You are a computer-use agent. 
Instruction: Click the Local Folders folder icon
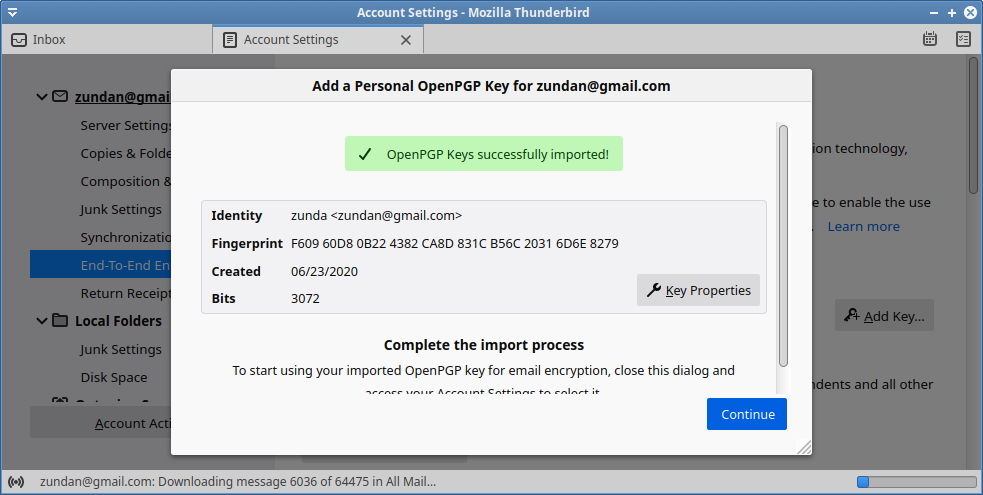tap(60, 321)
